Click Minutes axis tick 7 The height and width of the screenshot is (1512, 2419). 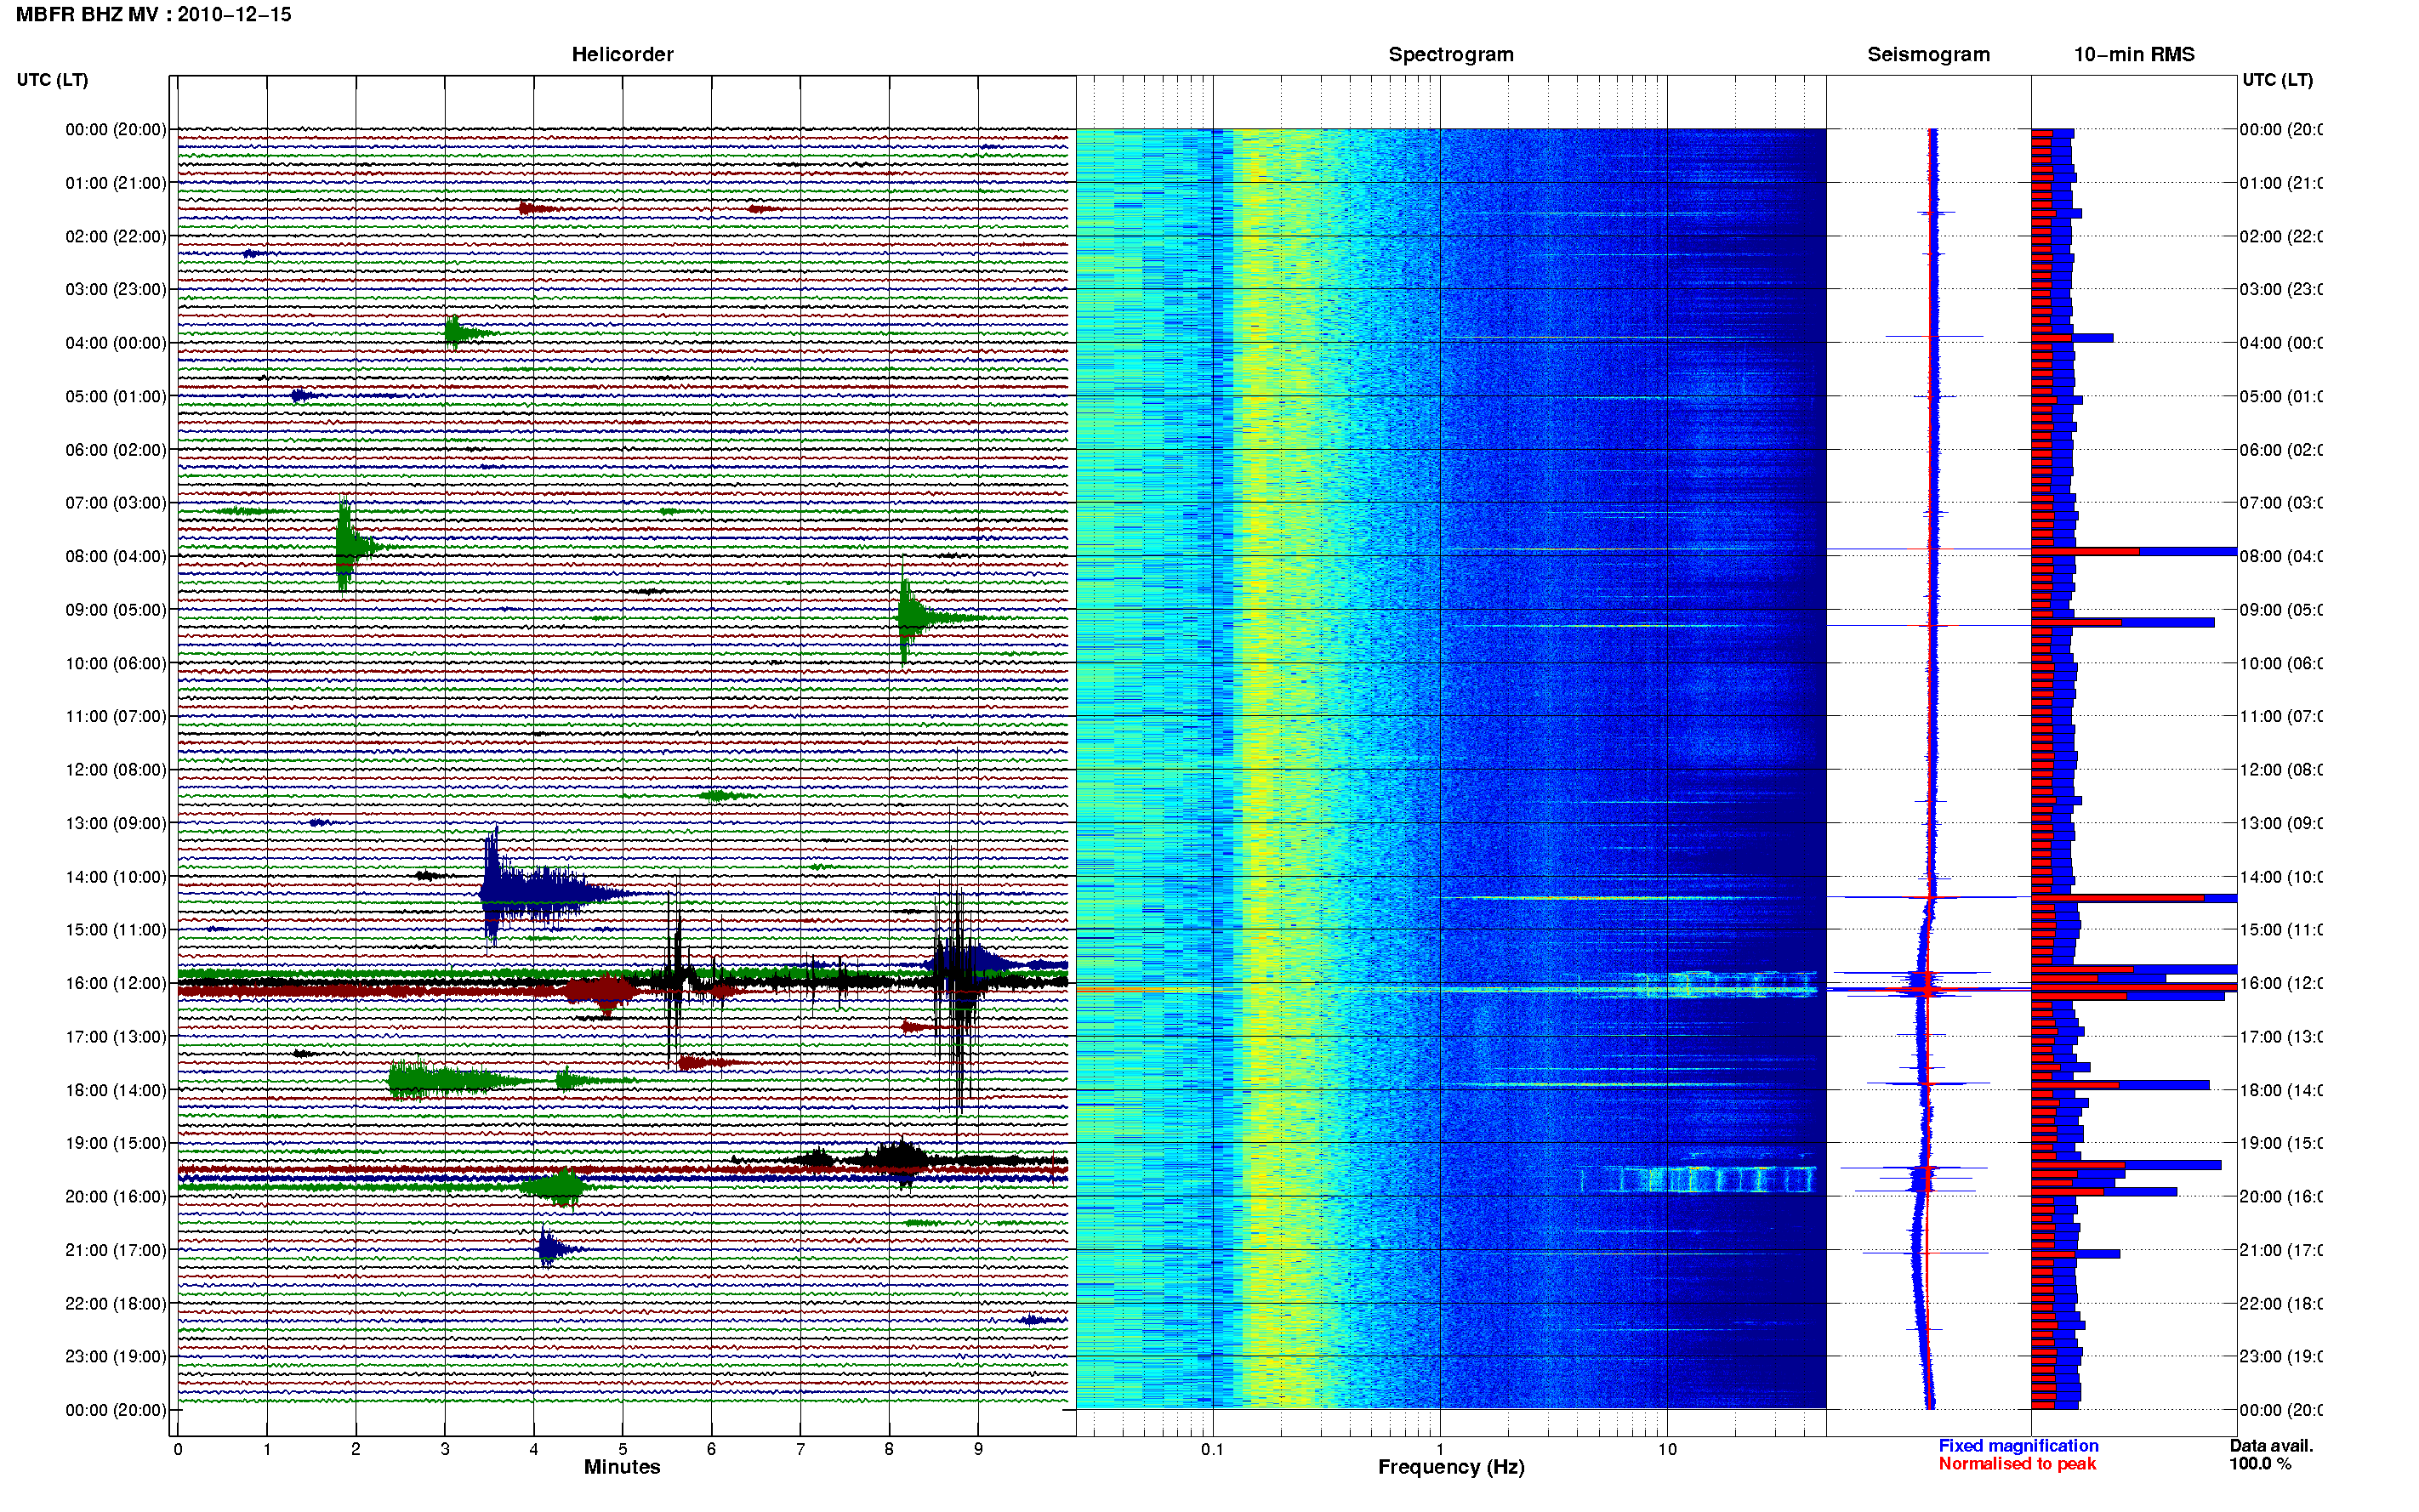800,1449
